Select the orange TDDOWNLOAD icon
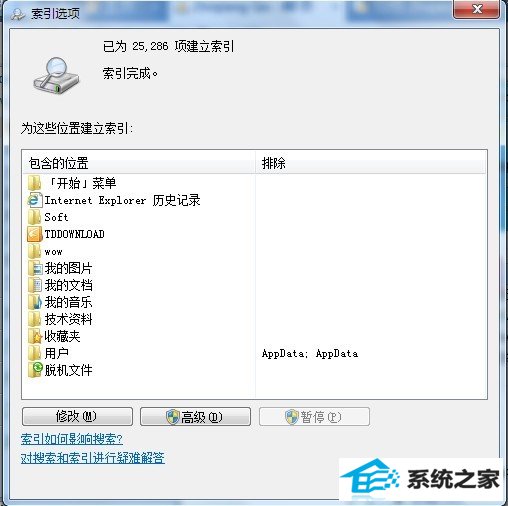 pos(35,234)
